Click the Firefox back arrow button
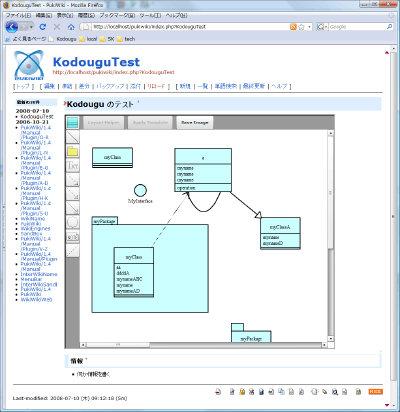Image resolution: width=400 pixels, height=412 pixels. [x=12, y=27]
